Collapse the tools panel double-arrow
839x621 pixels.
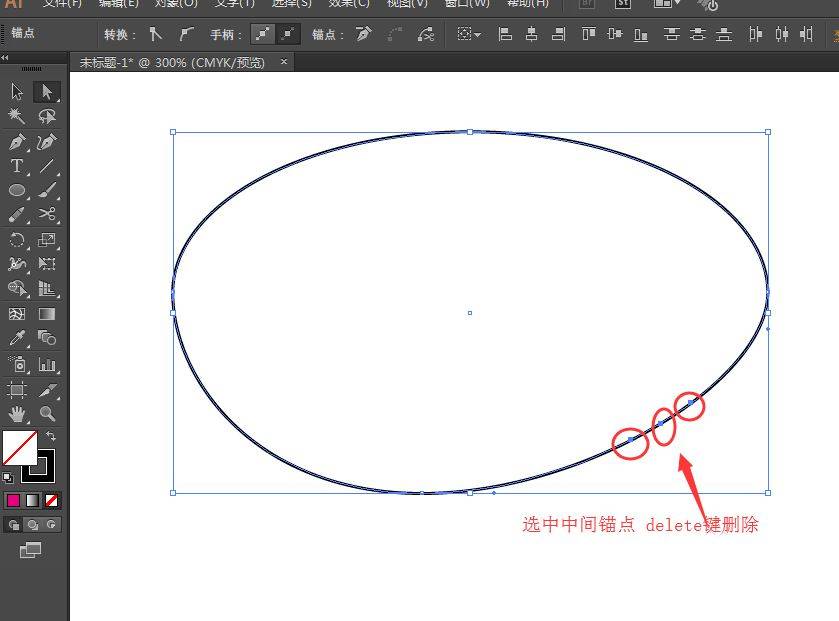(6, 58)
